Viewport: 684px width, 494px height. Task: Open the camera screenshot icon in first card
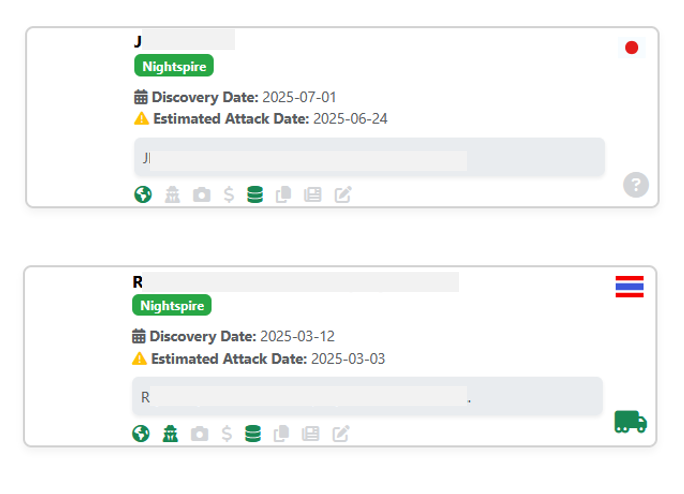click(202, 195)
